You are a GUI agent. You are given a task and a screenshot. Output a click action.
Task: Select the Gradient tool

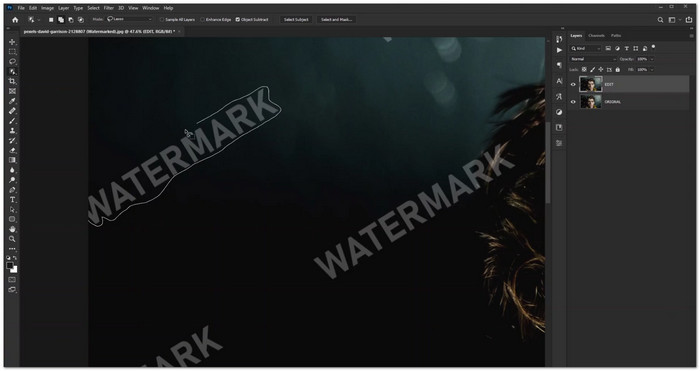click(x=12, y=160)
